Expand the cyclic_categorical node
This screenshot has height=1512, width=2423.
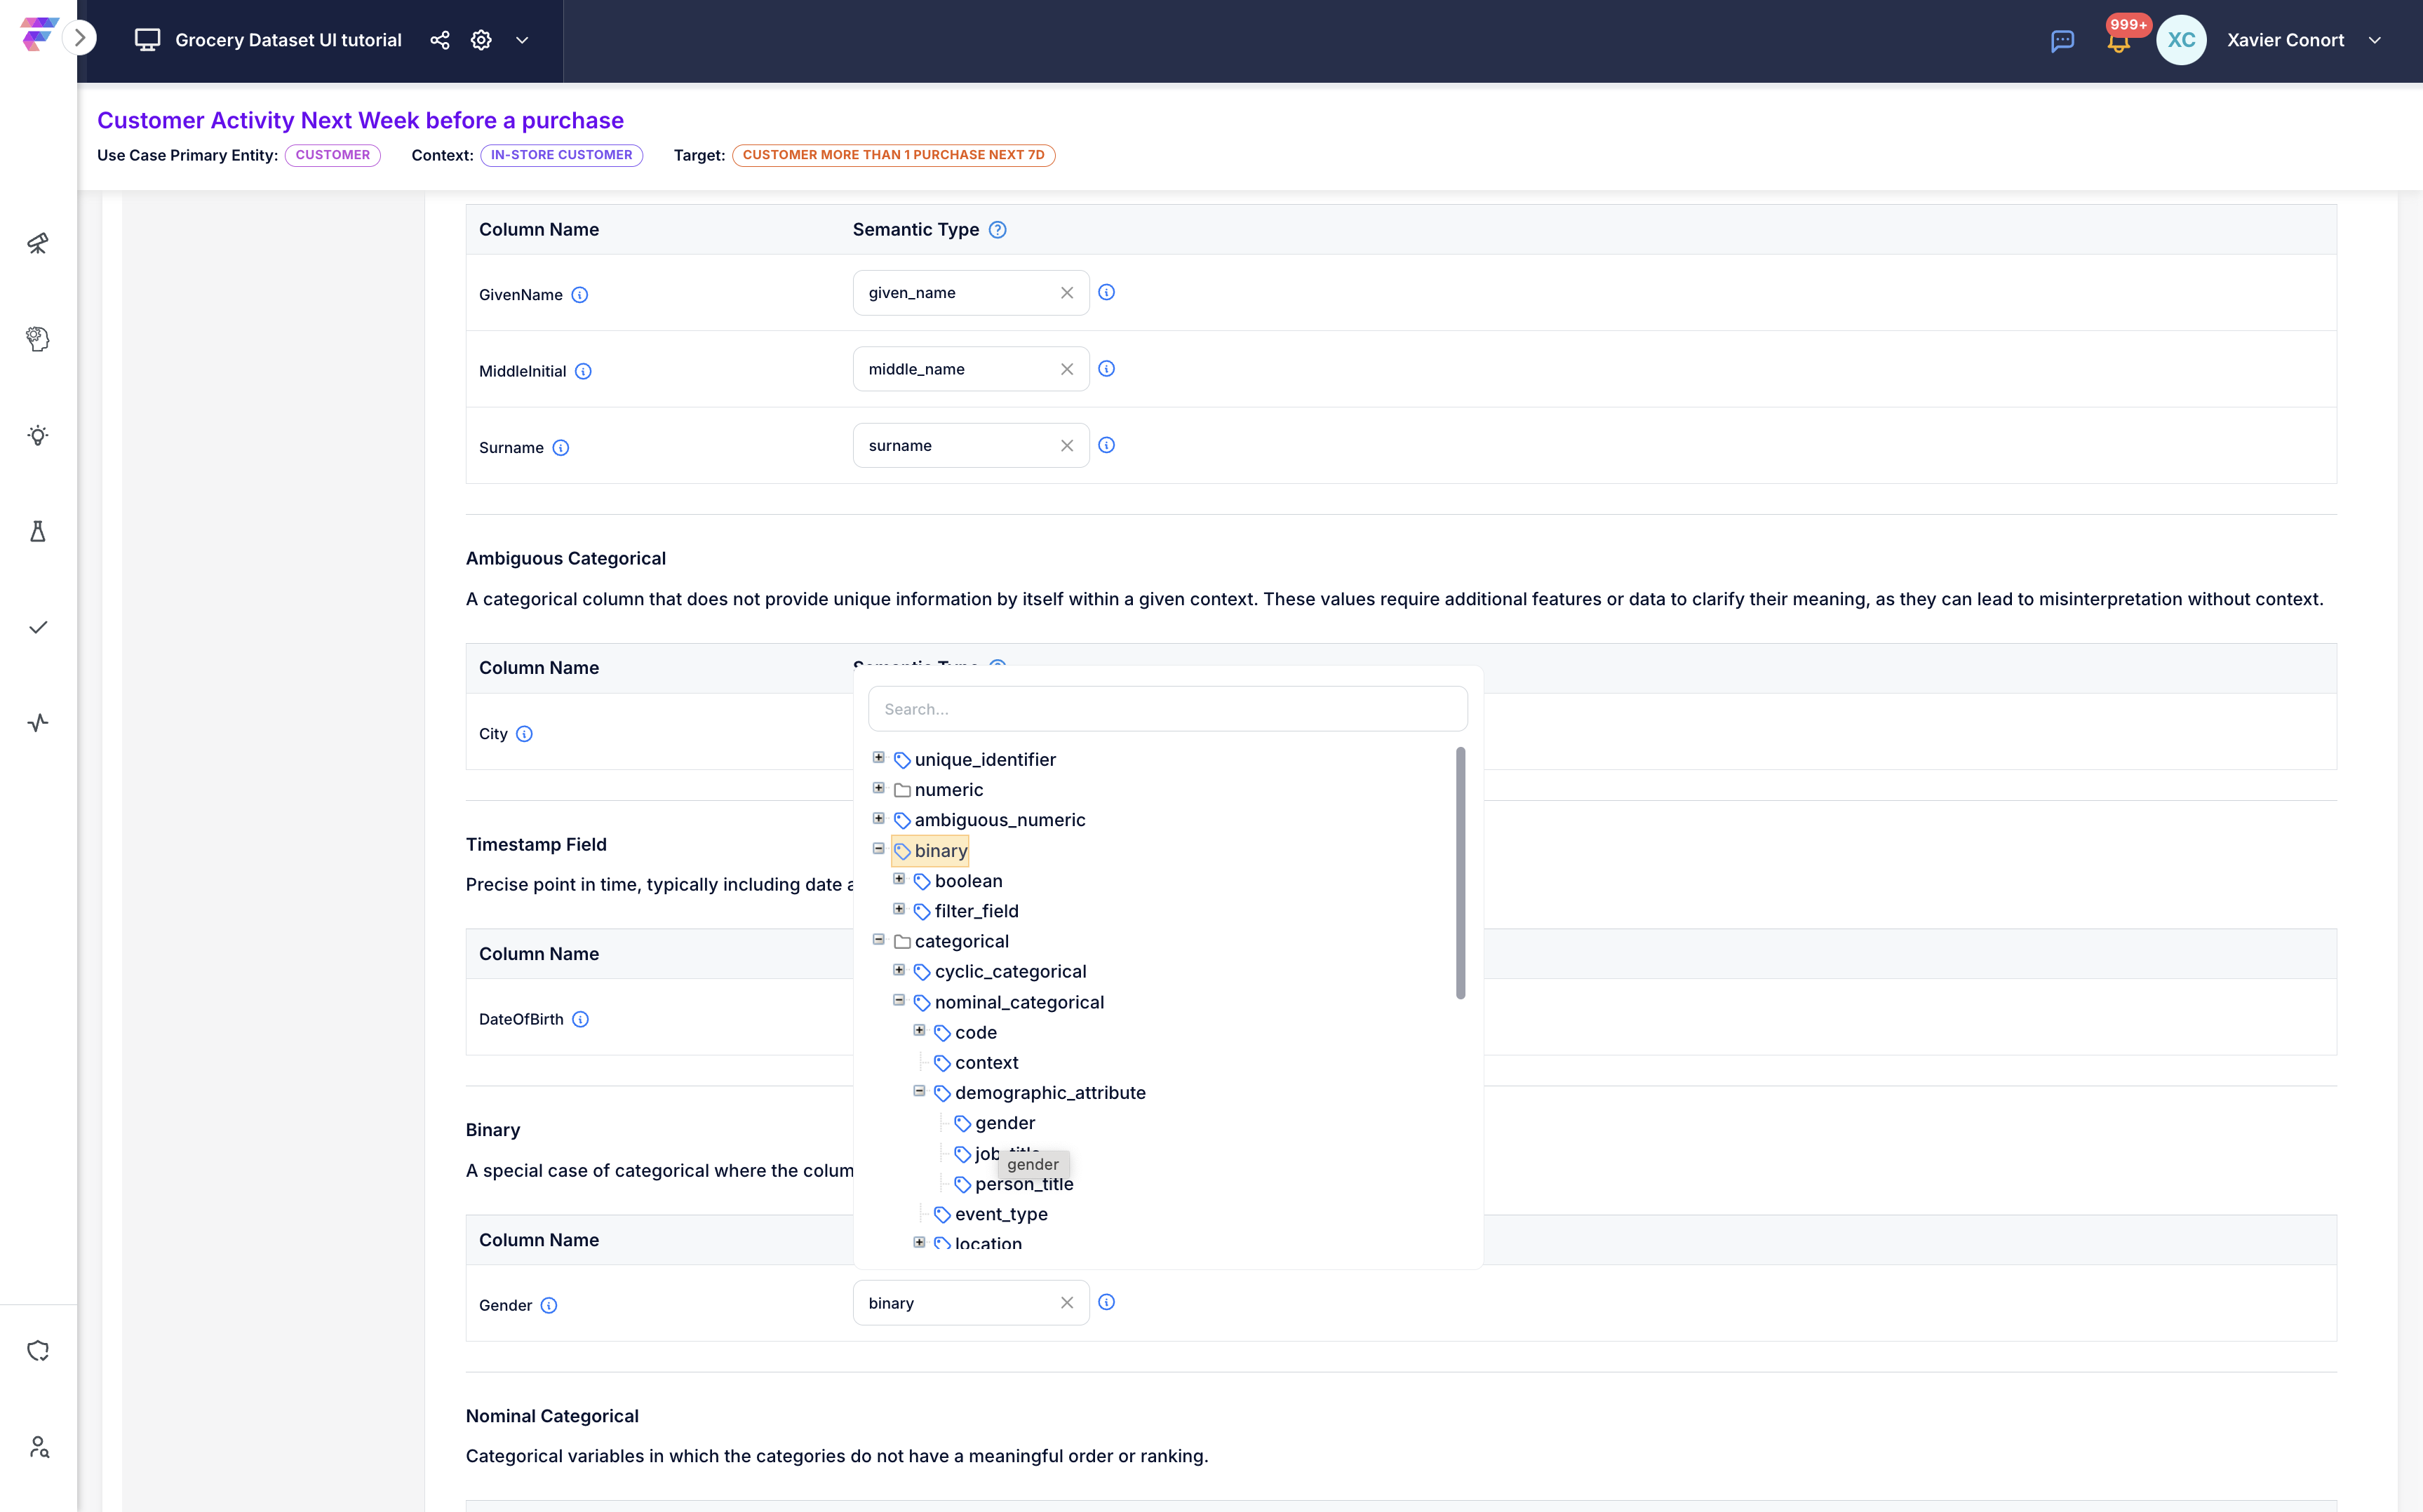tap(899, 970)
